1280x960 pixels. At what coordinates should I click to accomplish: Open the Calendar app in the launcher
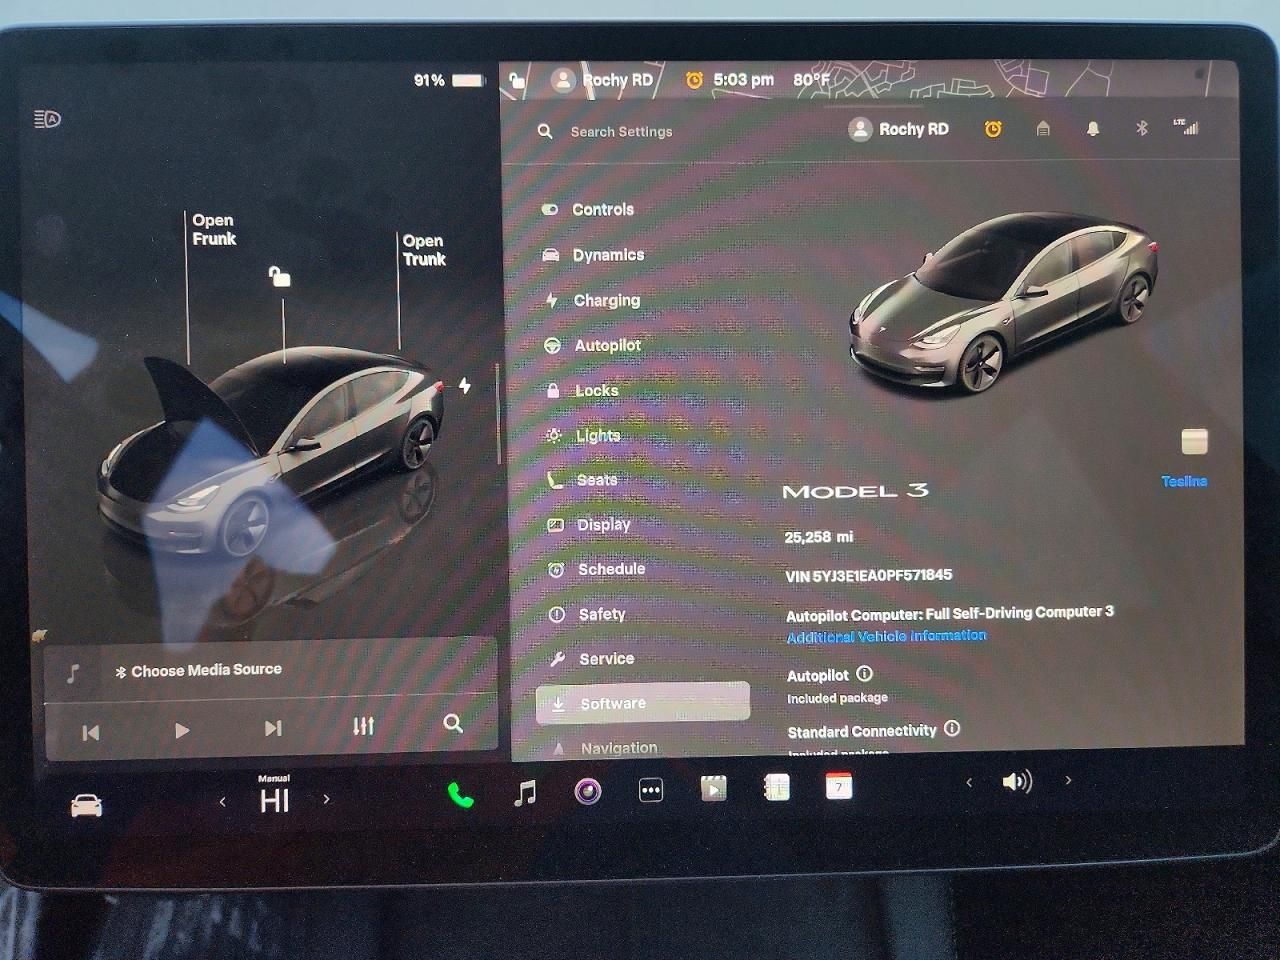pos(838,790)
